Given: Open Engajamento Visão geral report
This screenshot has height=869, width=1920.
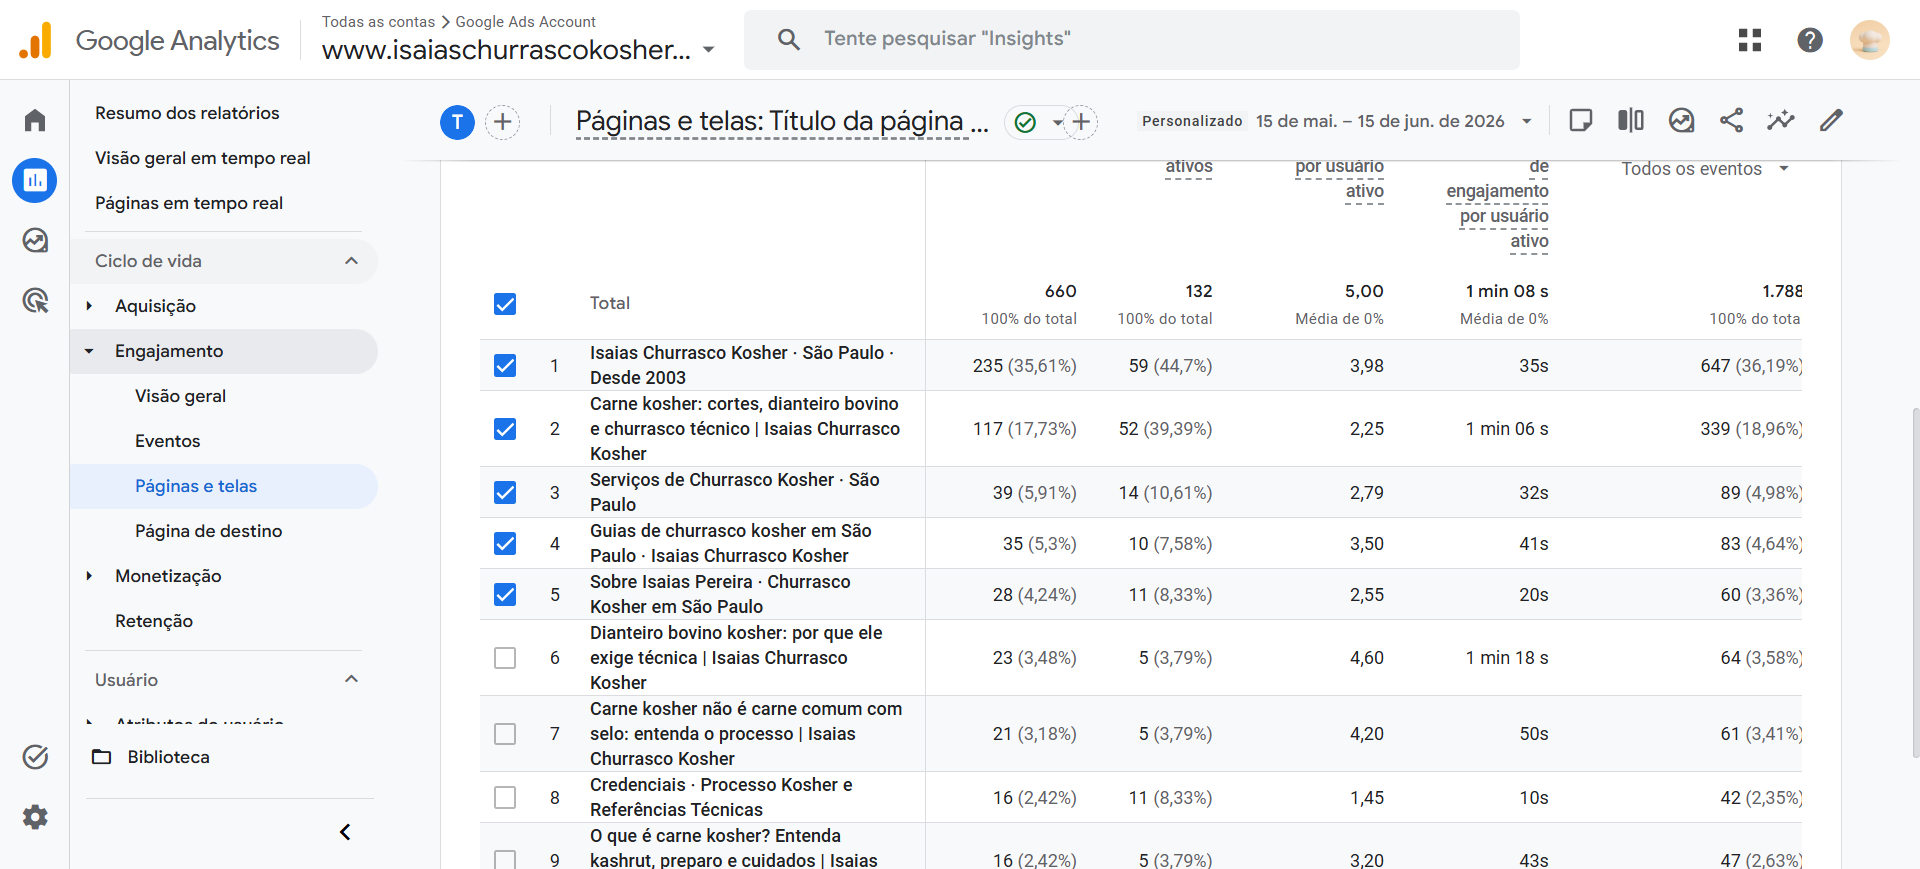Looking at the screenshot, I should coord(180,396).
